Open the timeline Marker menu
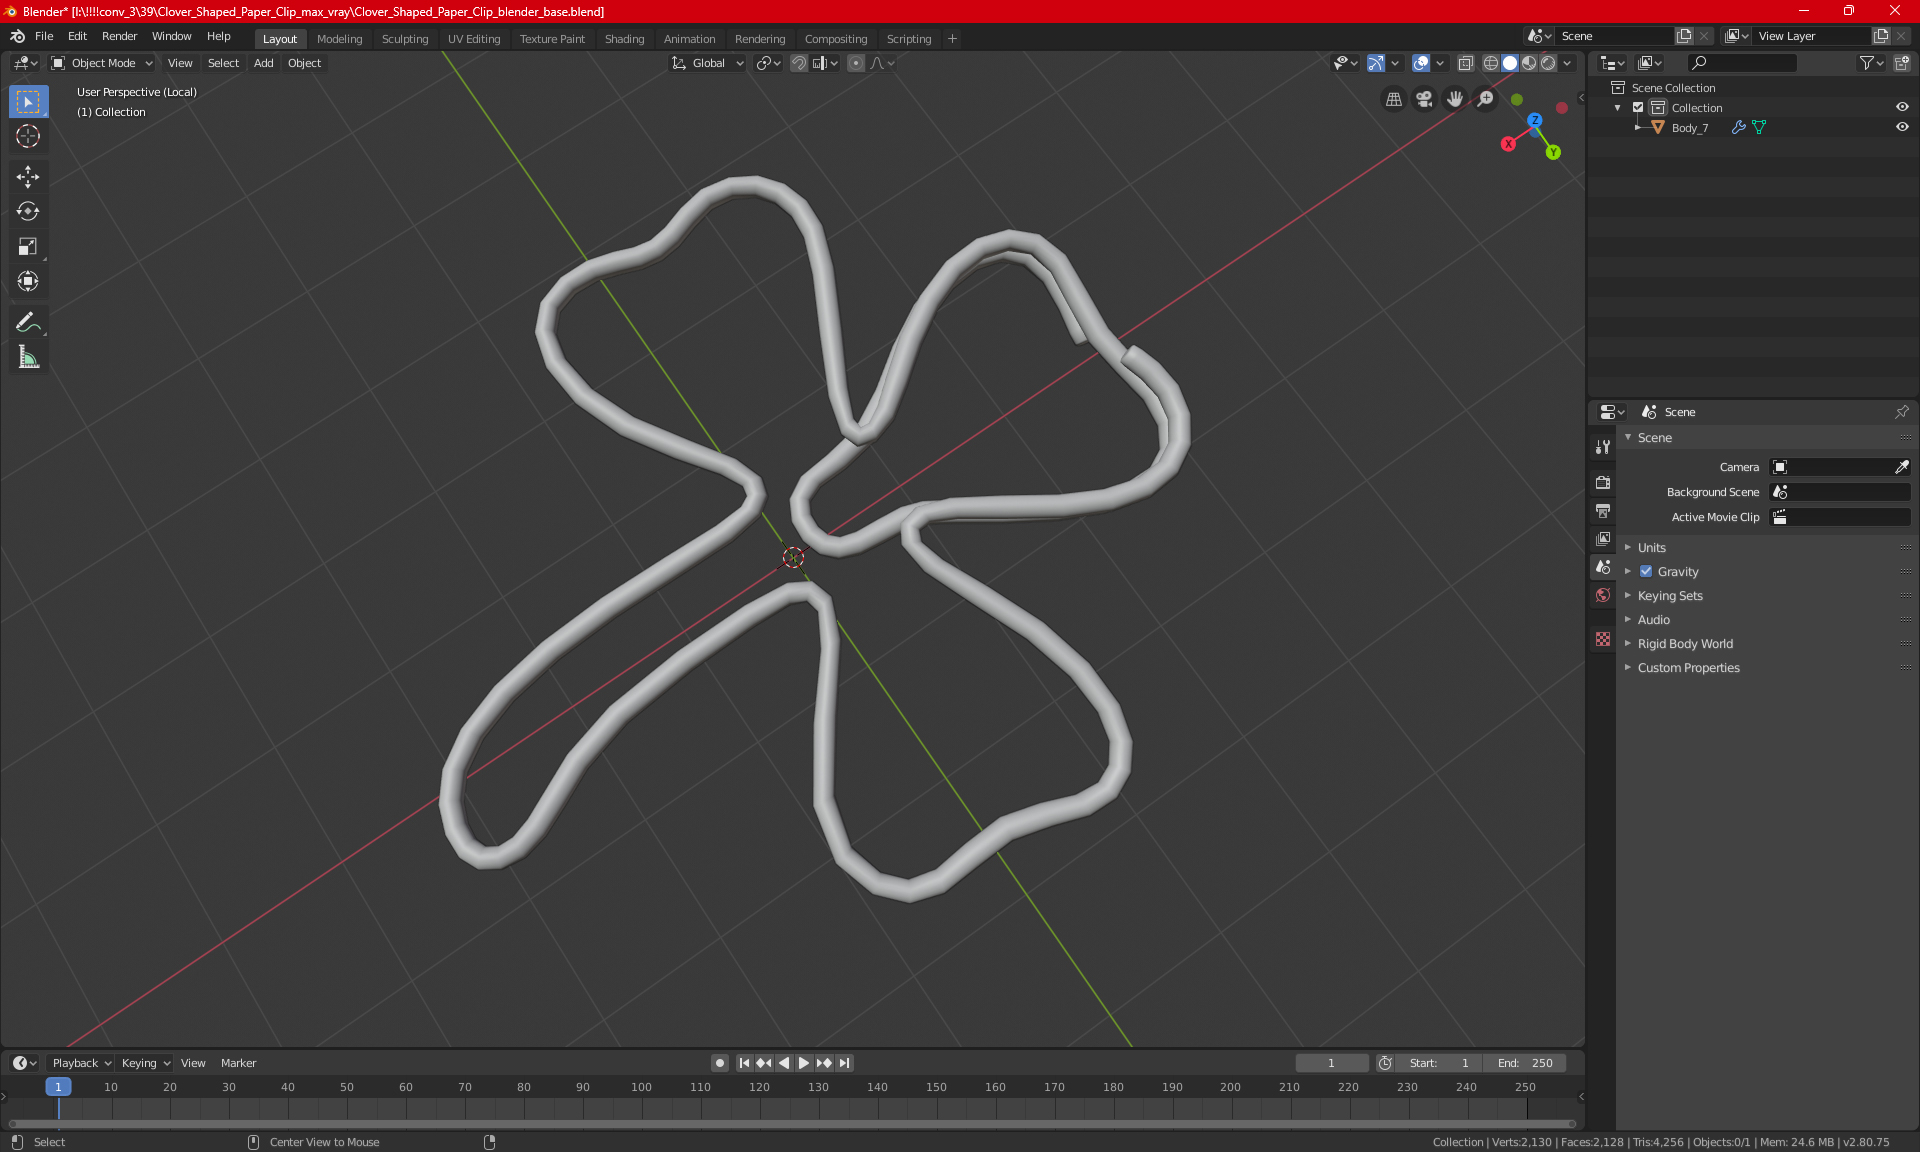 238,1063
